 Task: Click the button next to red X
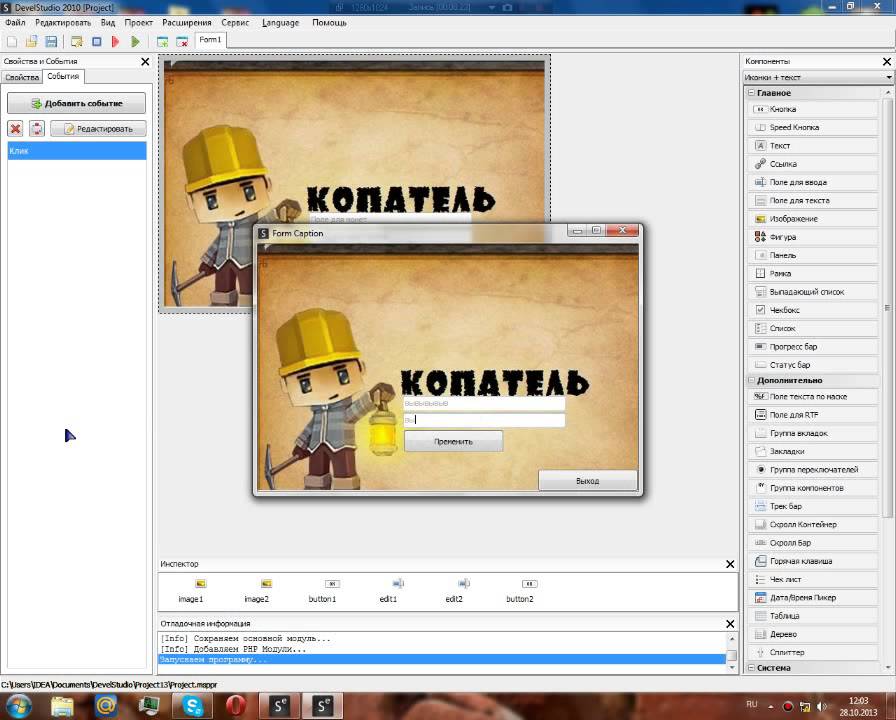(37, 129)
